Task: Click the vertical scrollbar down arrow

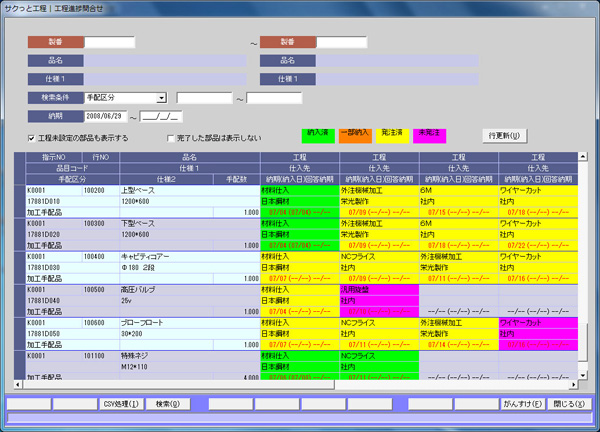Action: 582,375
